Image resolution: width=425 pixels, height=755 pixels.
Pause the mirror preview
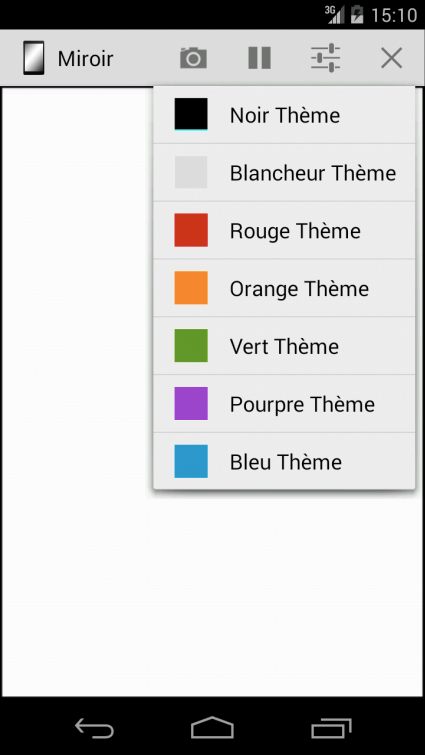pos(259,58)
